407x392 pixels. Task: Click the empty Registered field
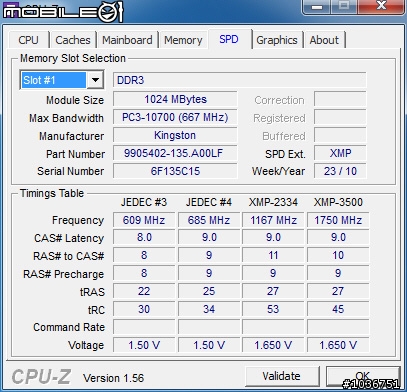(x=340, y=117)
